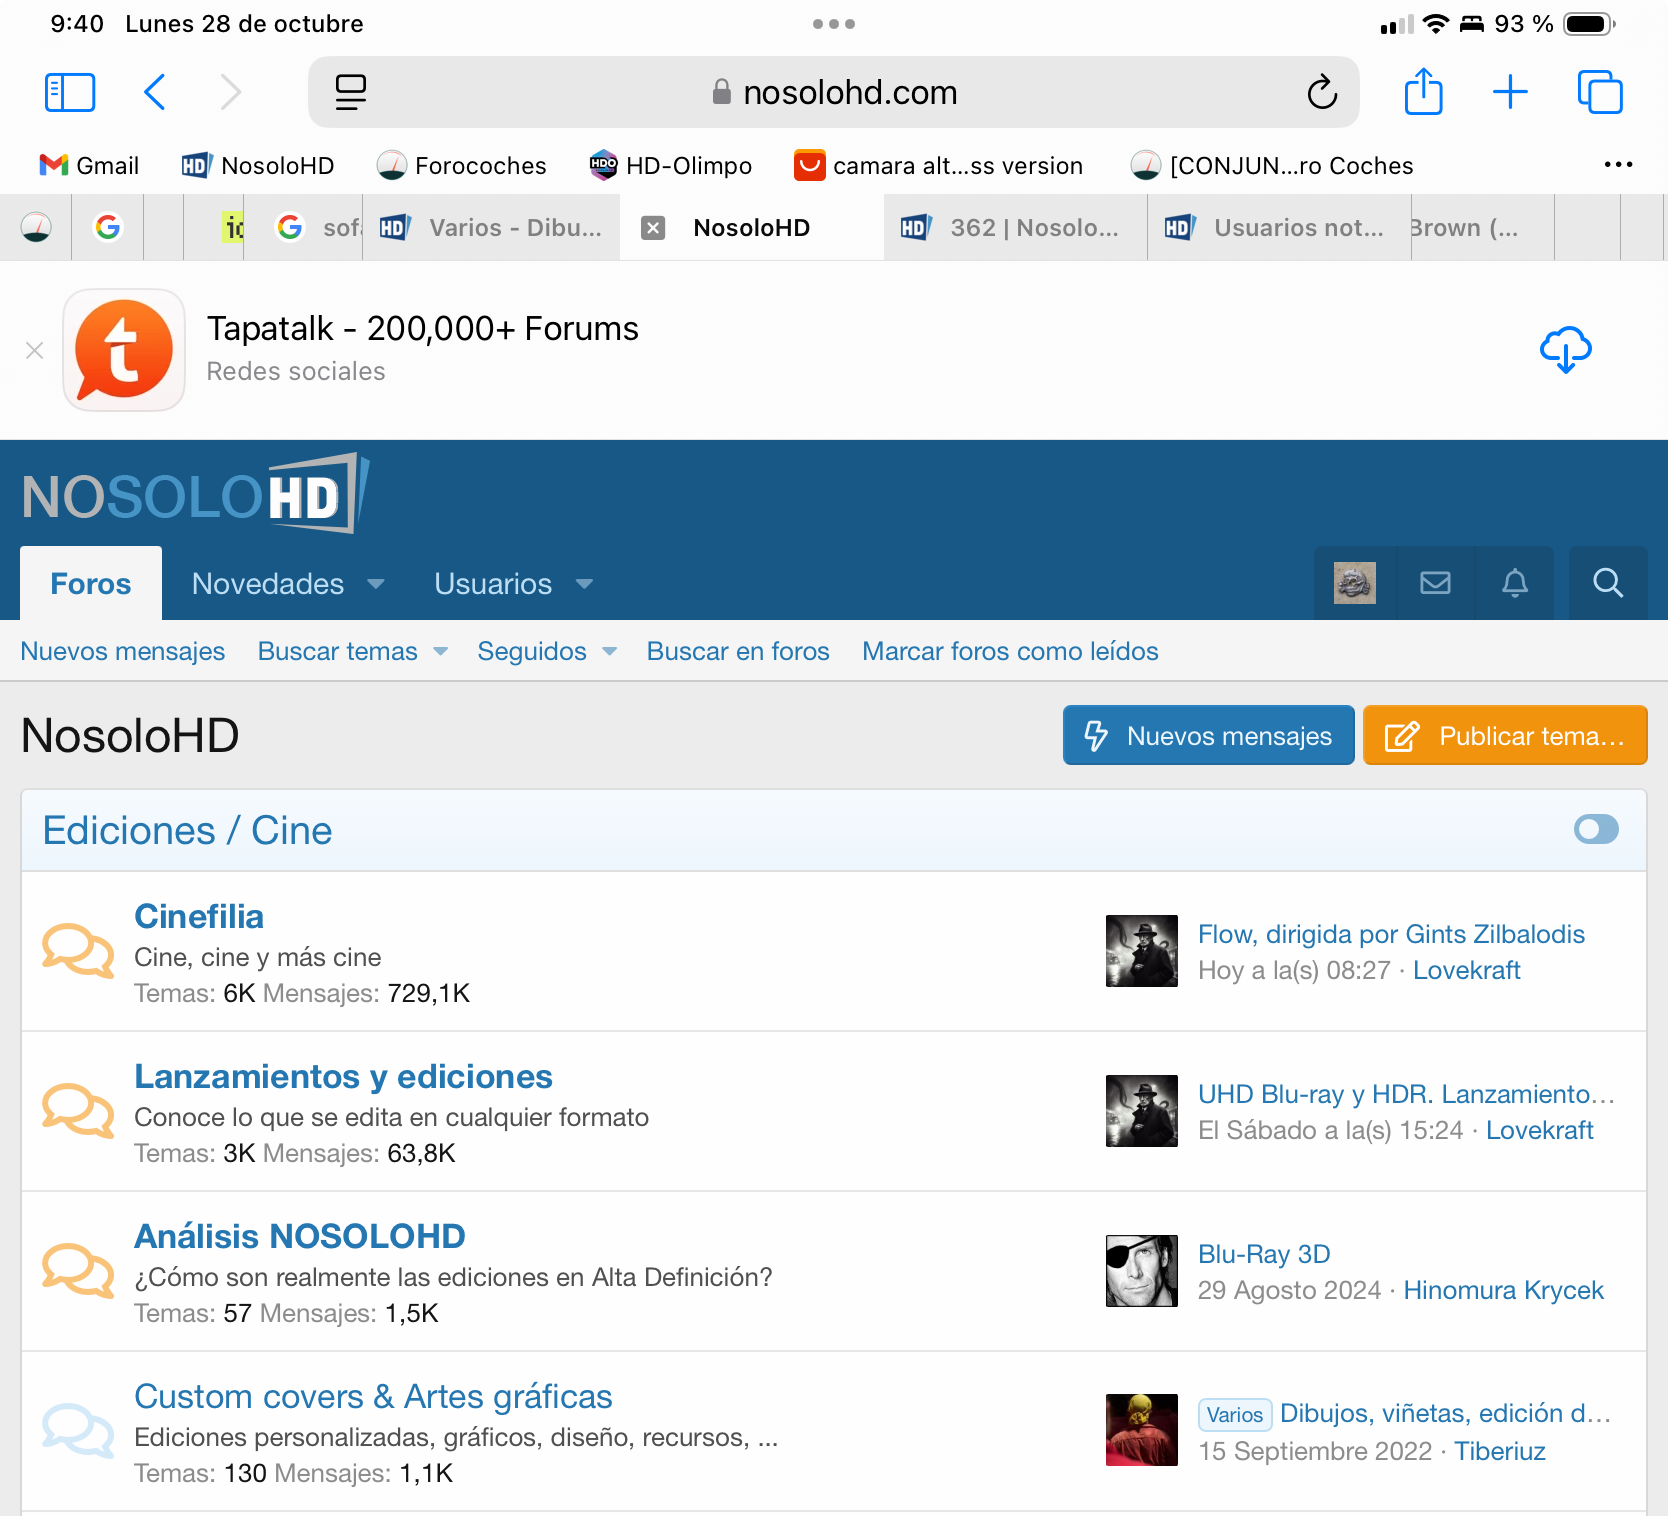Open the avatar next to Blu-Ray 3D
The image size is (1668, 1516).
tap(1142, 1271)
